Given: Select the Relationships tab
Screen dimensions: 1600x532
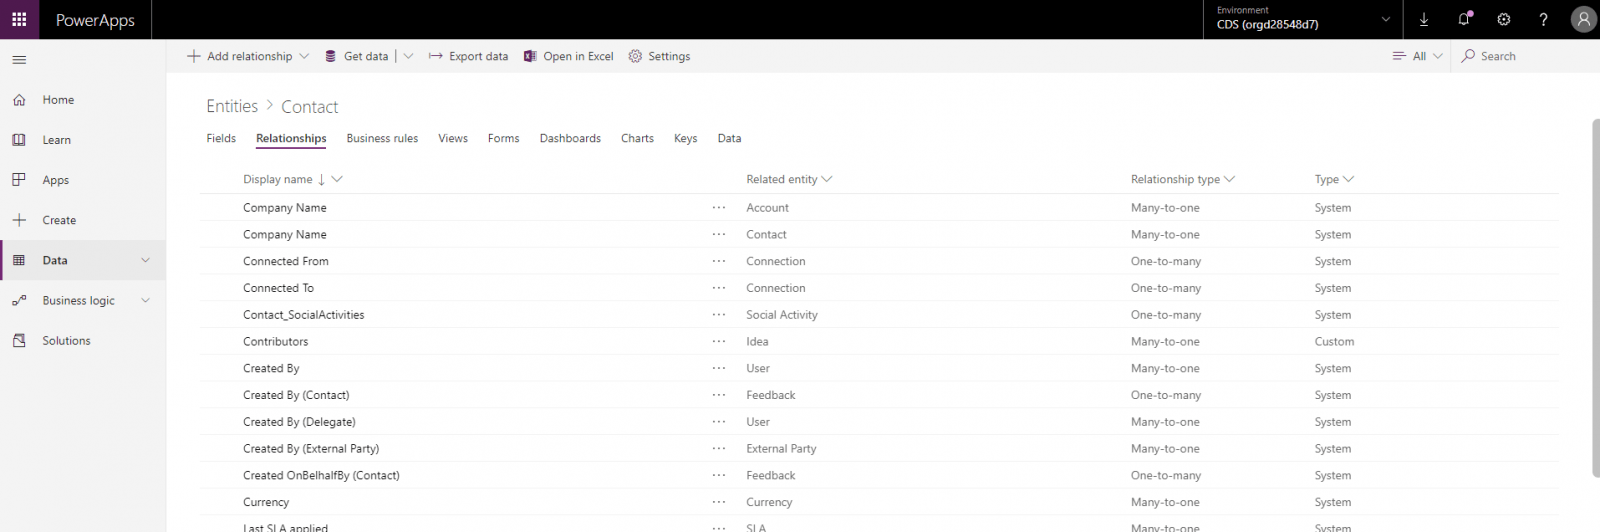Looking at the screenshot, I should [291, 138].
